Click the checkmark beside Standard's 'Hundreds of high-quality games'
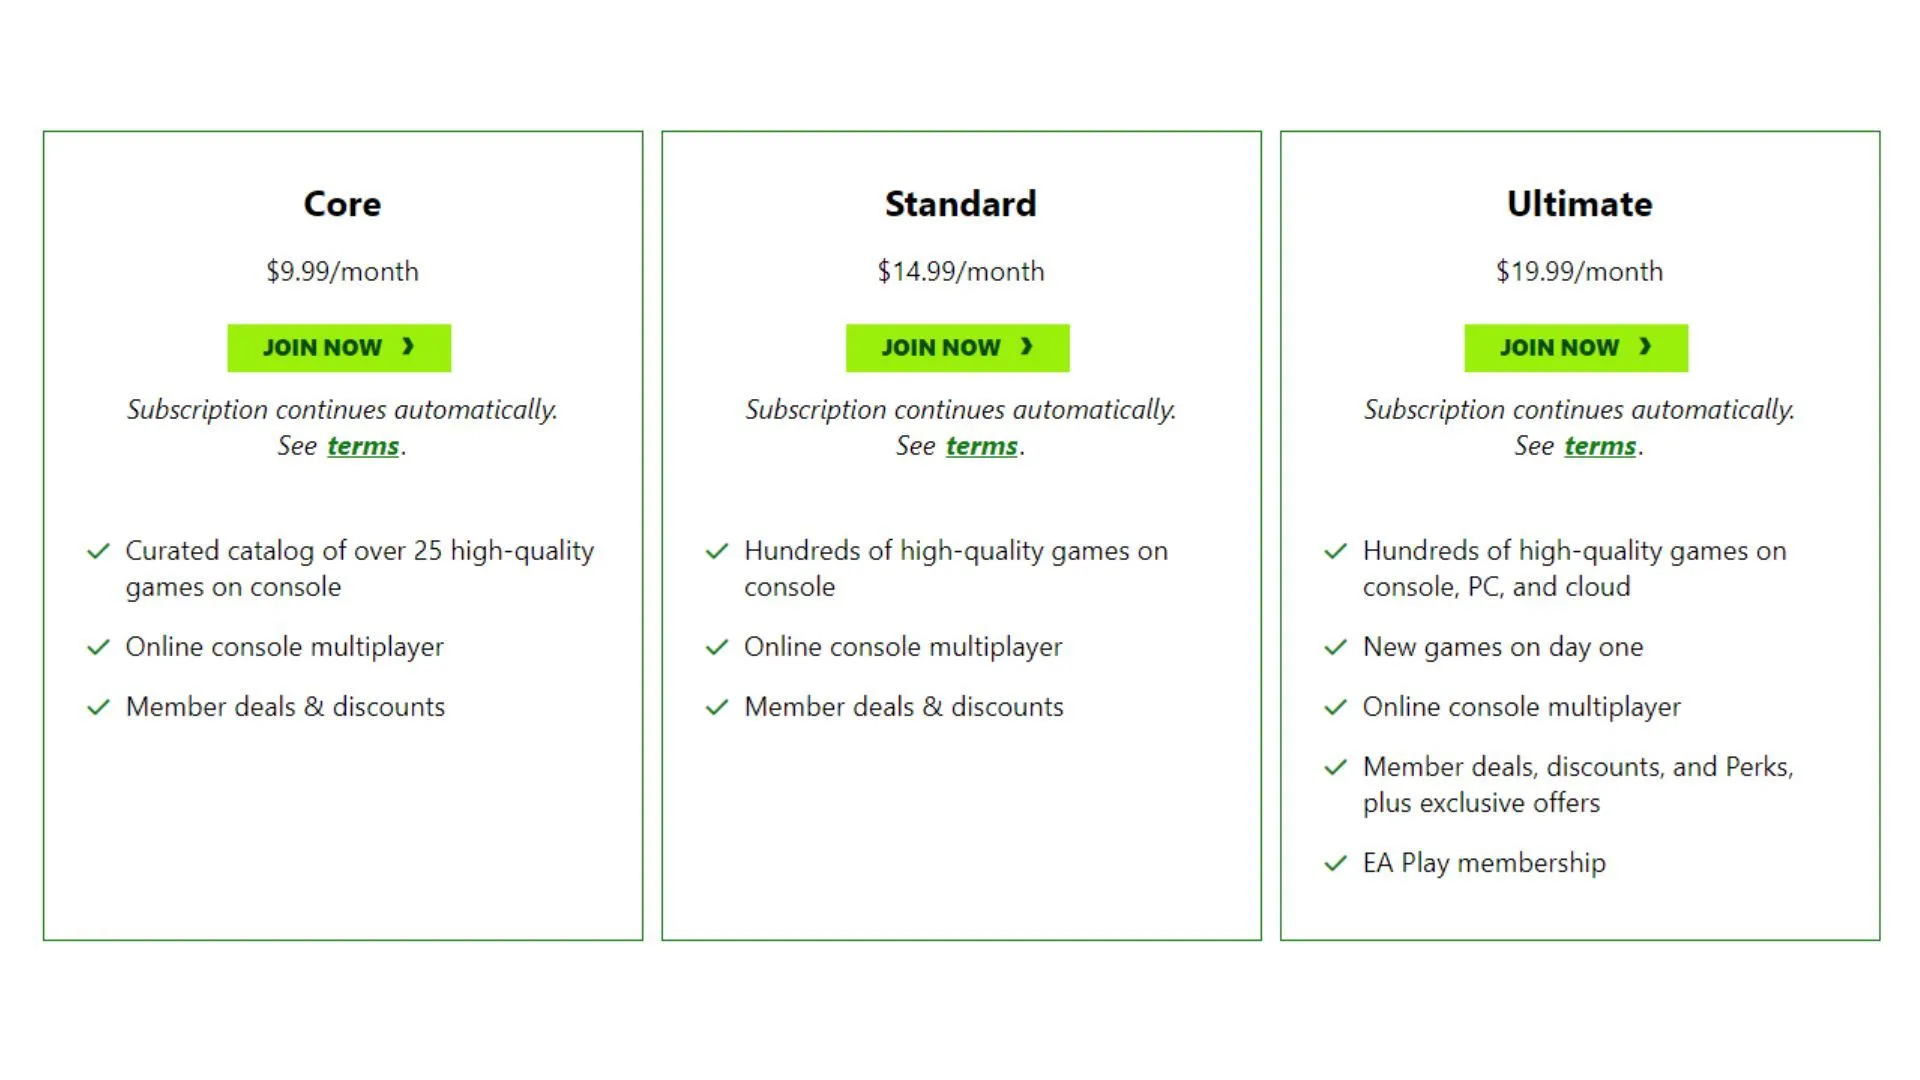This screenshot has height=1080, width=1920. tap(716, 551)
